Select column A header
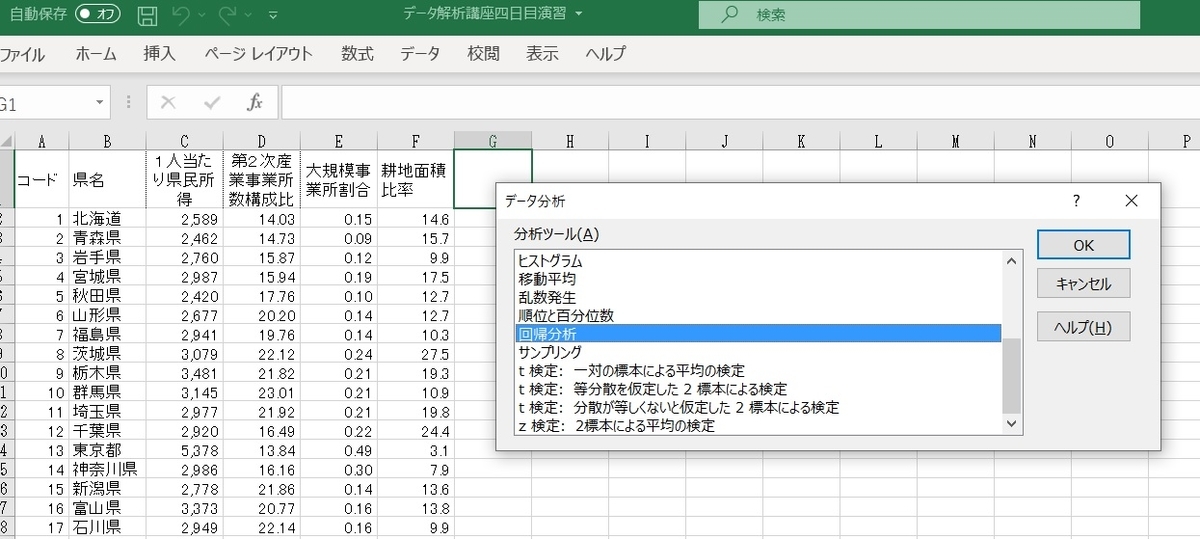1200x539 pixels. [42, 142]
